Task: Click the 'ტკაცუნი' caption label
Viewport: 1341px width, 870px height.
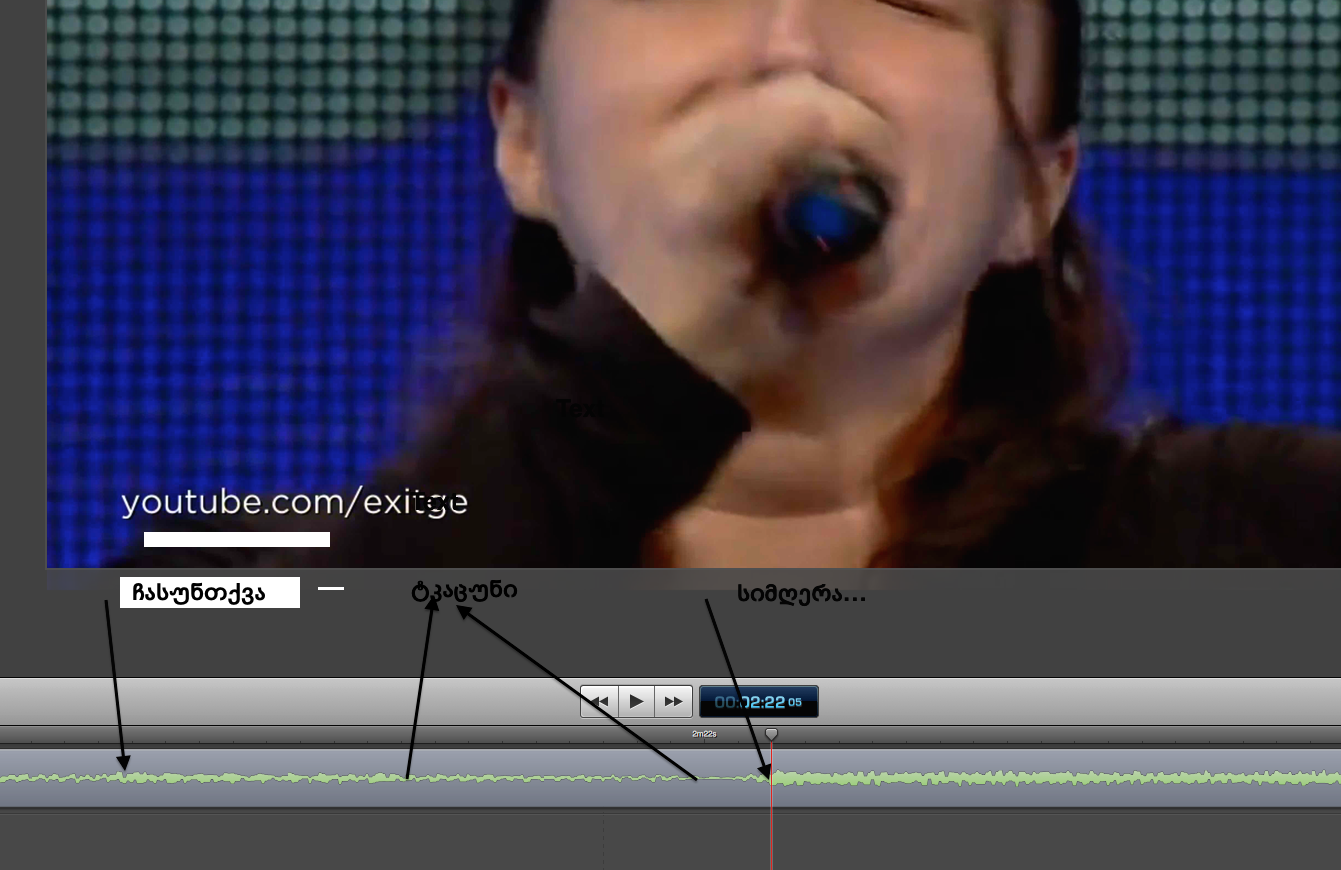Action: 462,589
